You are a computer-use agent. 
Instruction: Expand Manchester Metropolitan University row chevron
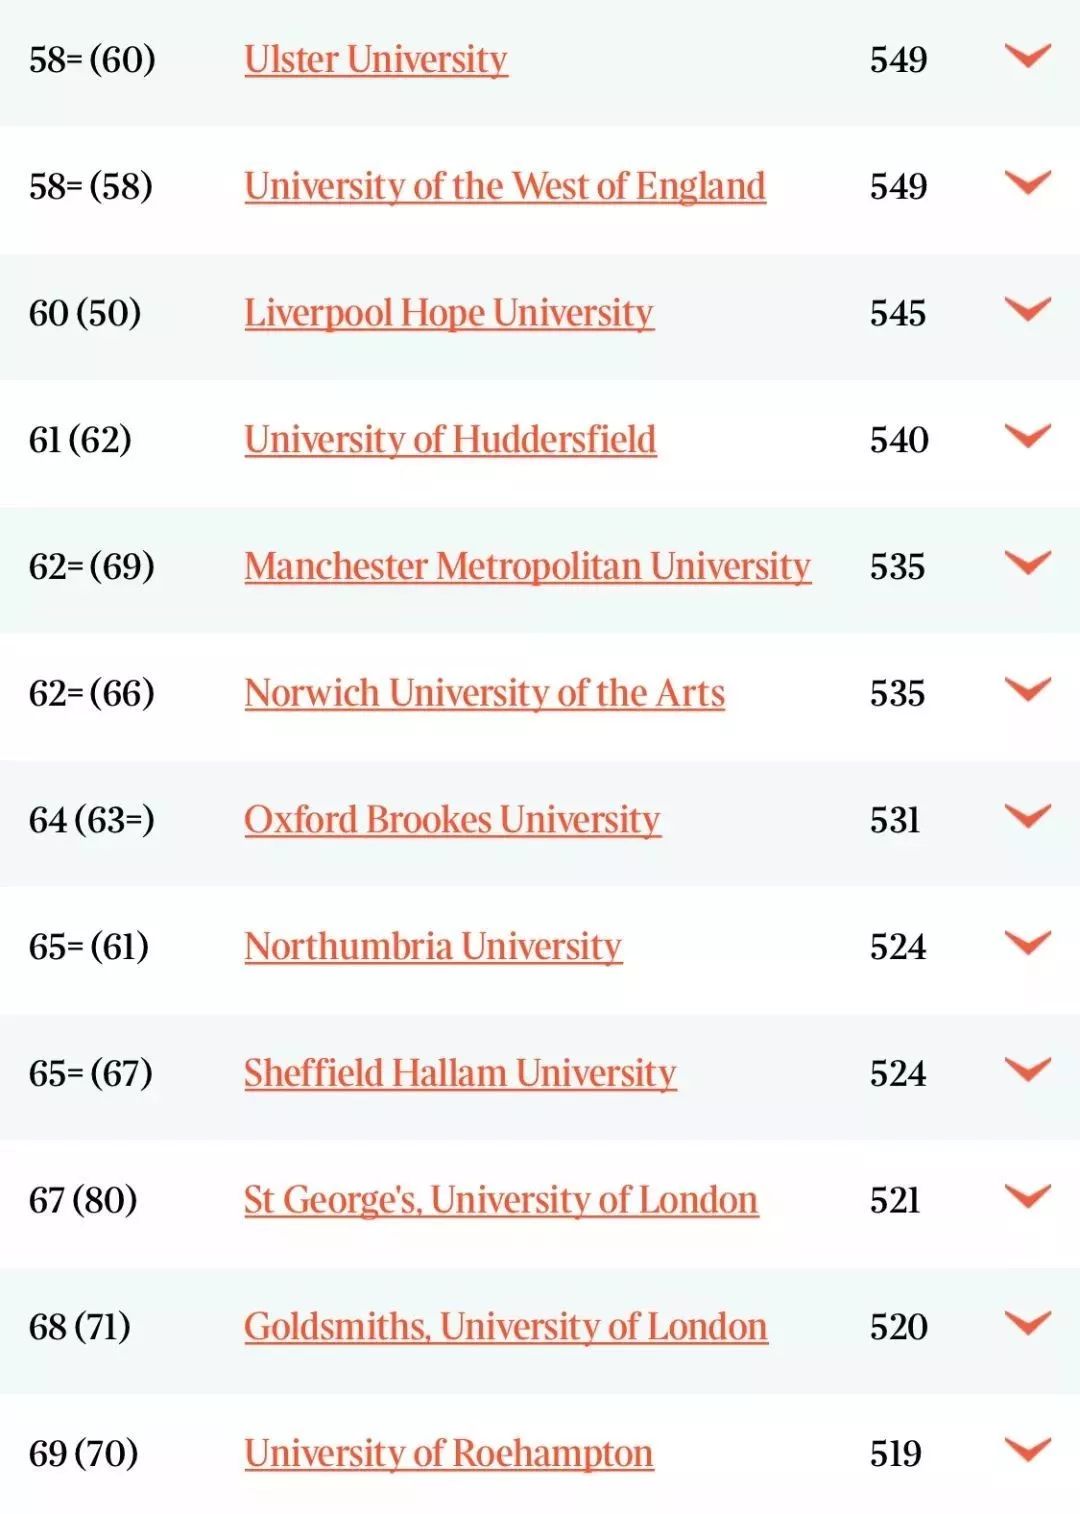tap(1028, 563)
